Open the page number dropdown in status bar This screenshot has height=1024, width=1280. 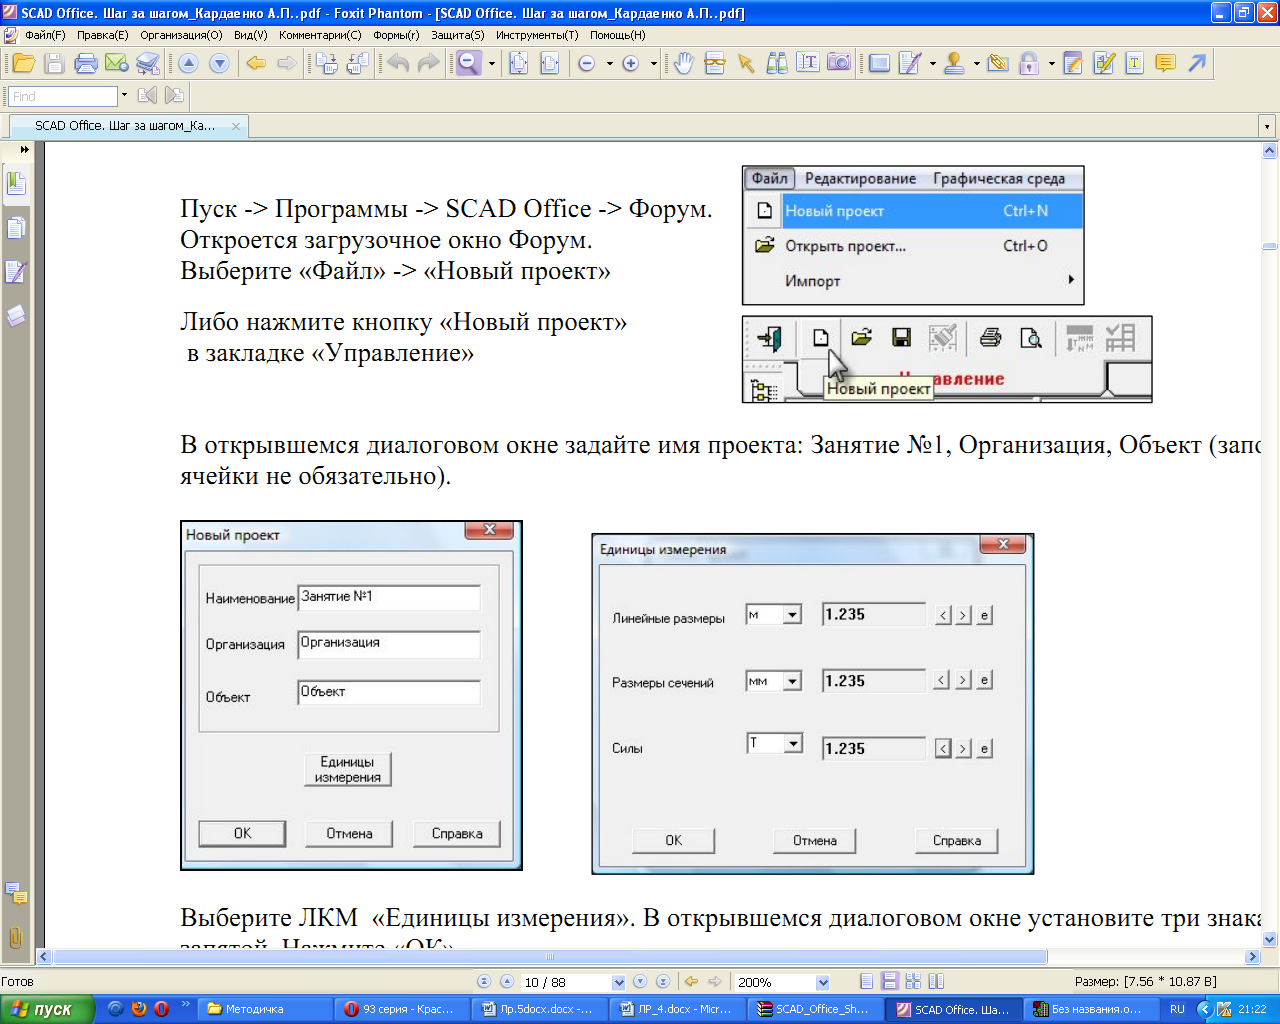click(618, 983)
